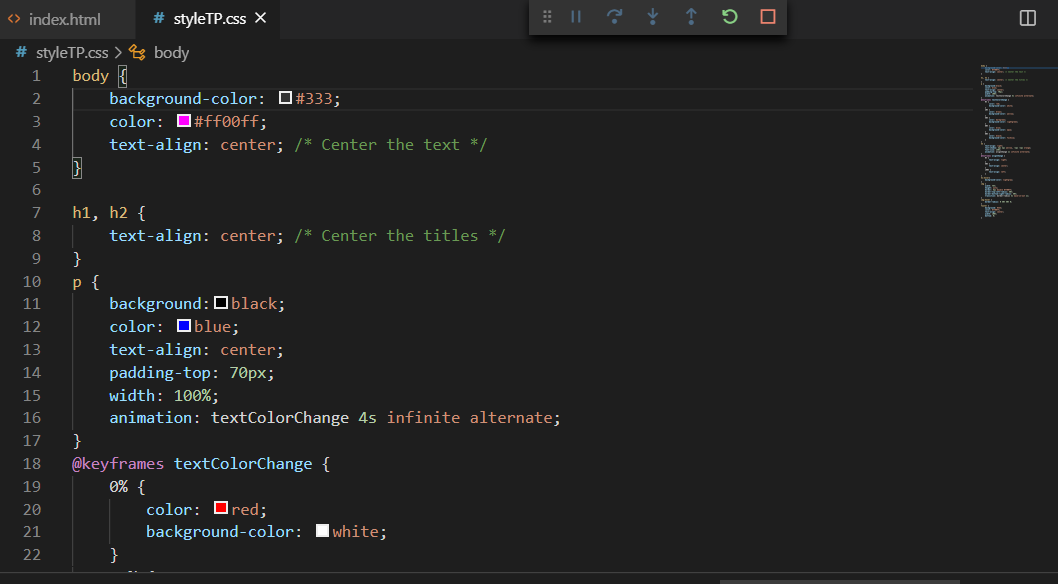Click line number 1 in gutter

tap(36, 76)
